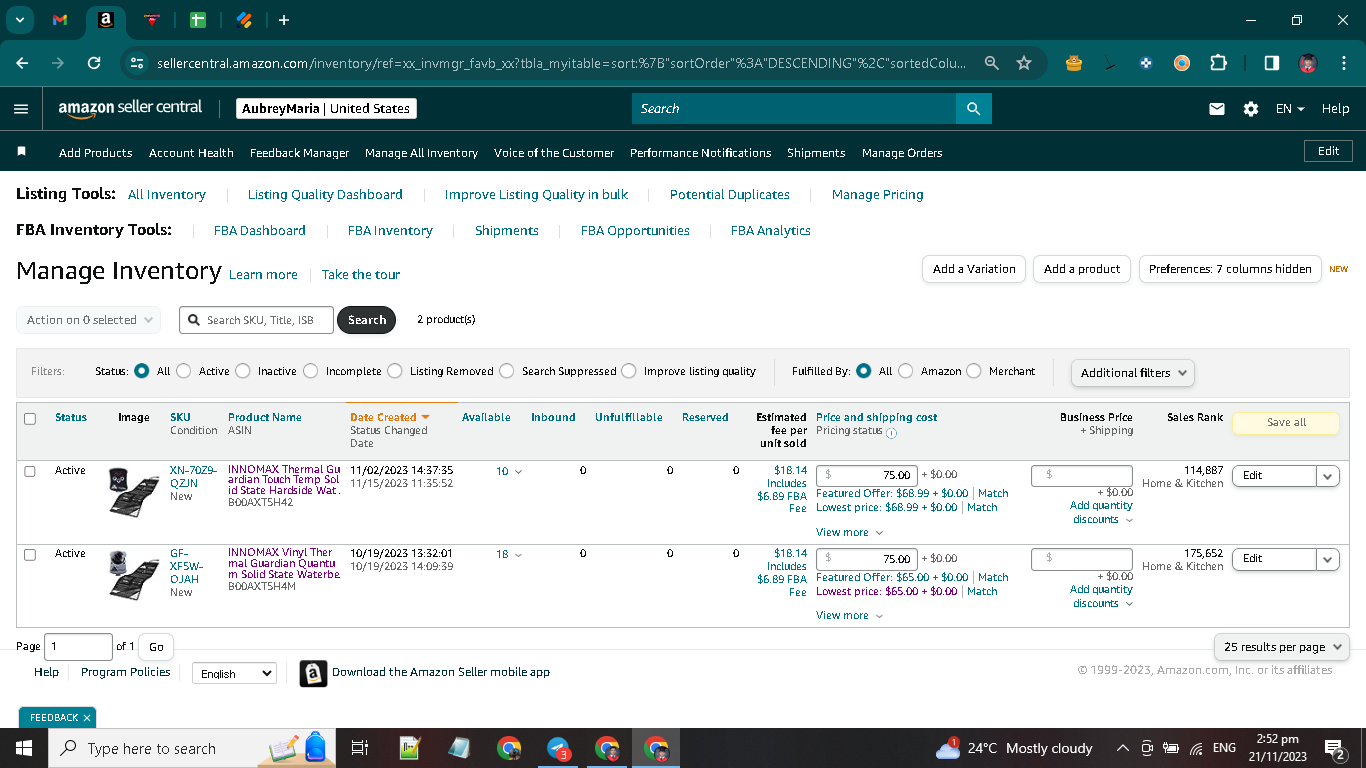The width and height of the screenshot is (1366, 768).
Task: Tick the select-all checkbox in table header
Action: pyautogui.click(x=30, y=419)
